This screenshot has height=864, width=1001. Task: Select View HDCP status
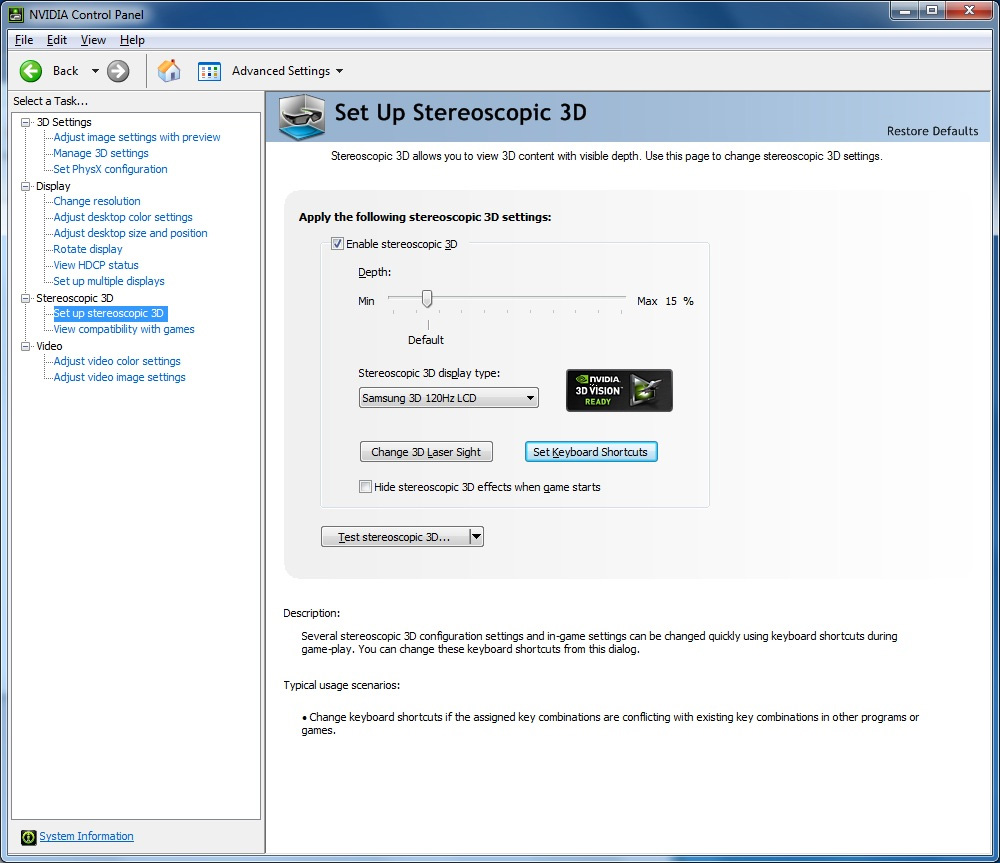96,265
